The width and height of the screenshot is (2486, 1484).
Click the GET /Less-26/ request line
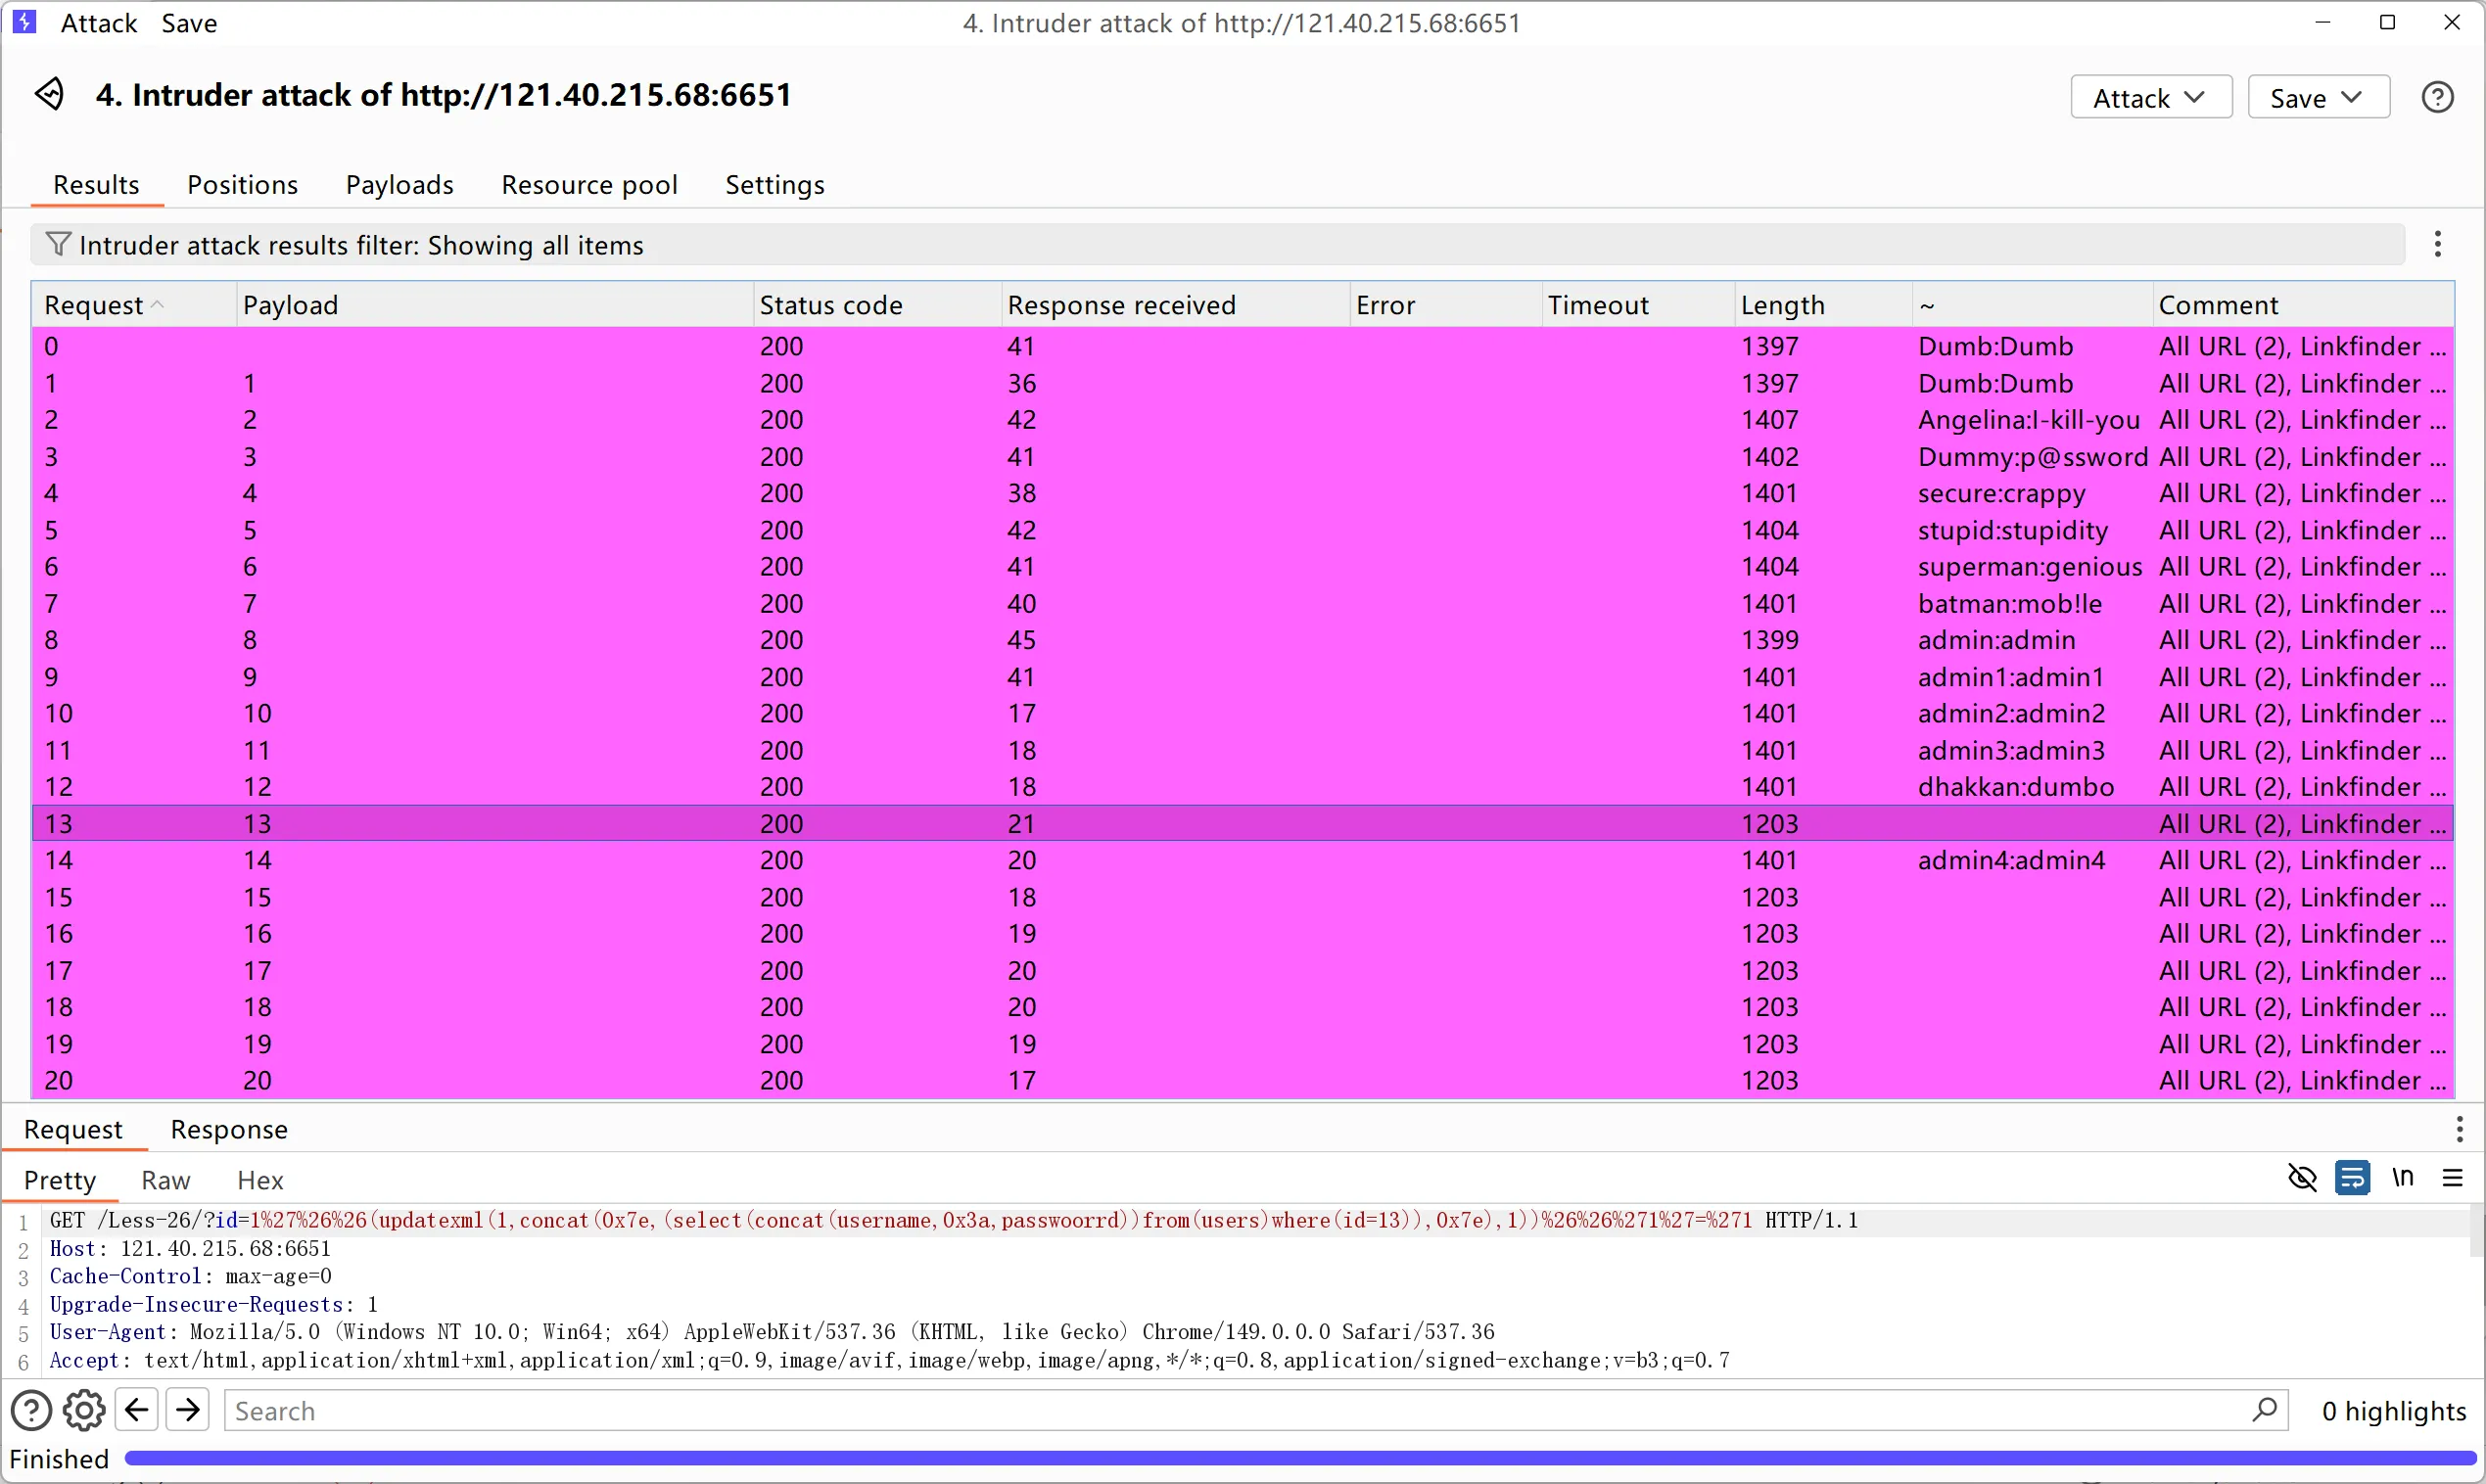pyautogui.click(x=953, y=1221)
